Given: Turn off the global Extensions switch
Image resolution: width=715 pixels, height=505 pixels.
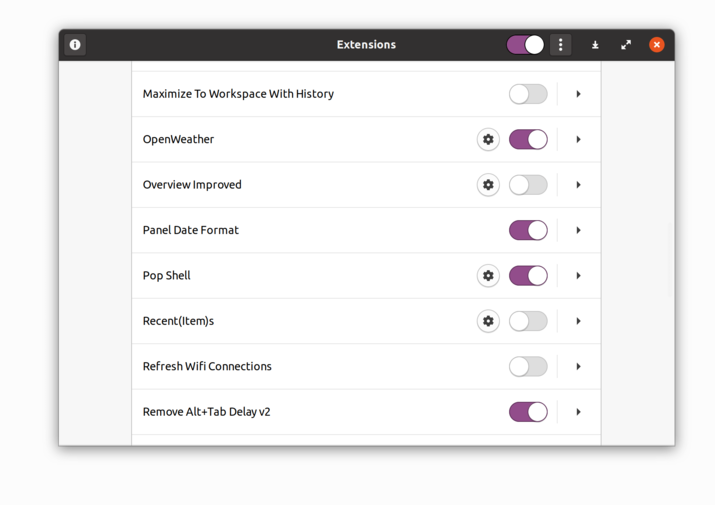Looking at the screenshot, I should click(525, 45).
